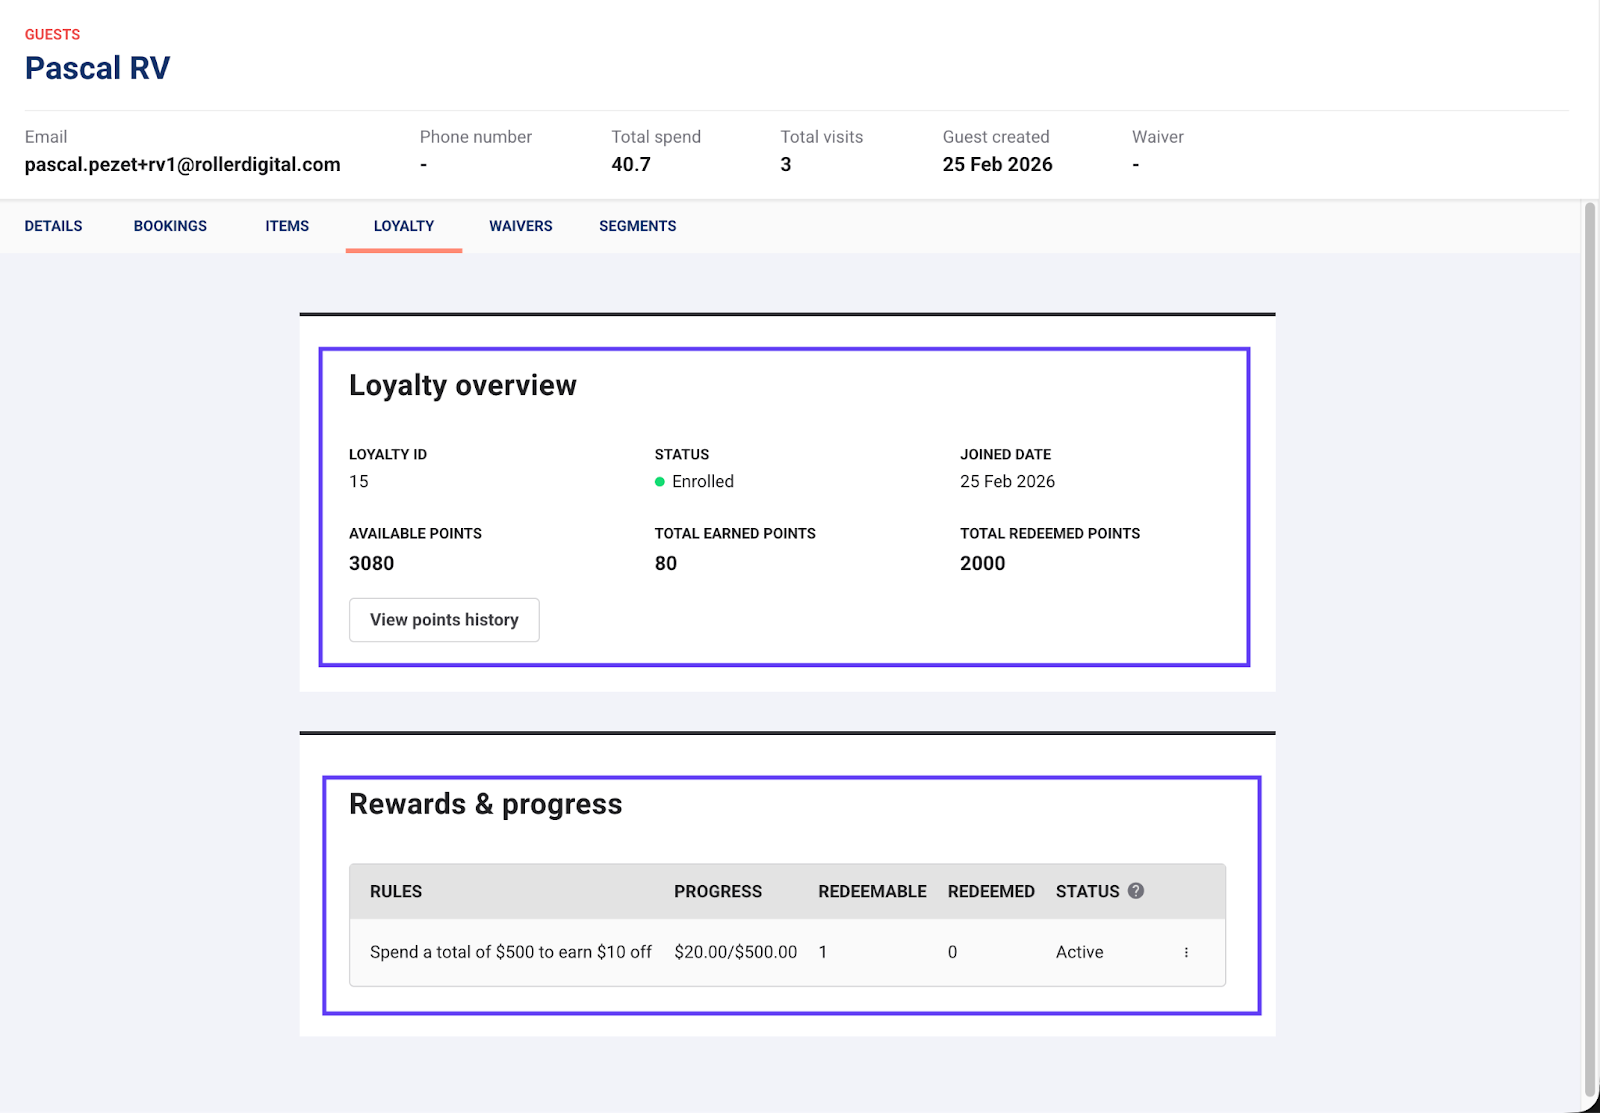Open the BOOKINGS tab
Screen dimensions: 1600x1113
coord(170,226)
